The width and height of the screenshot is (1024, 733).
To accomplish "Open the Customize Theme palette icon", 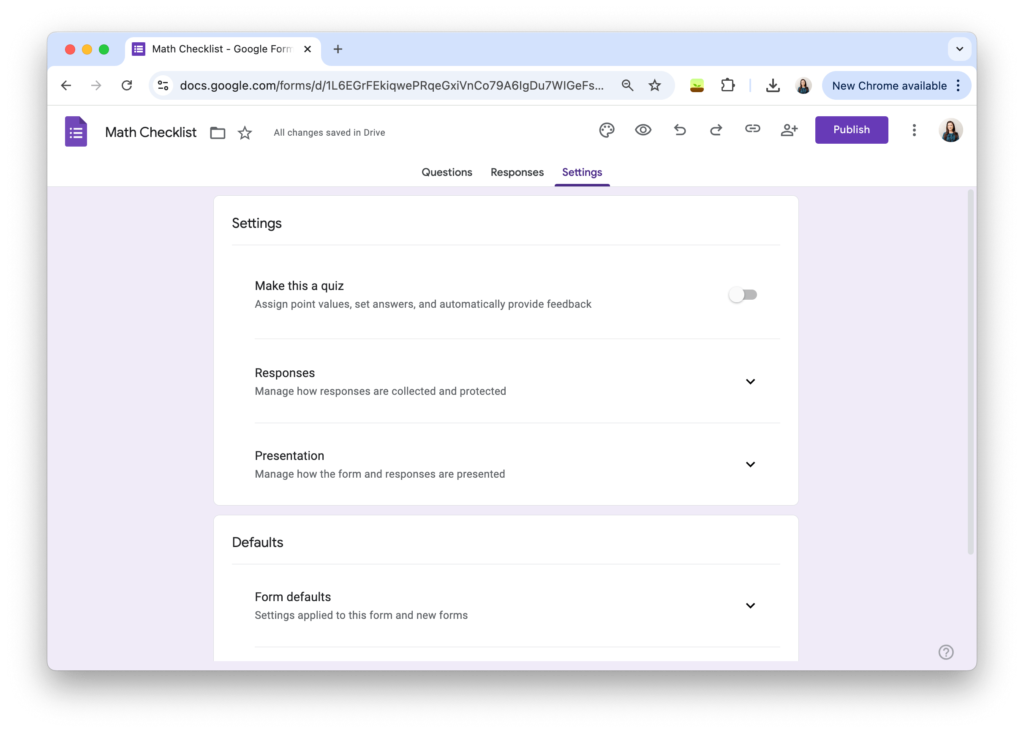I will point(606,130).
